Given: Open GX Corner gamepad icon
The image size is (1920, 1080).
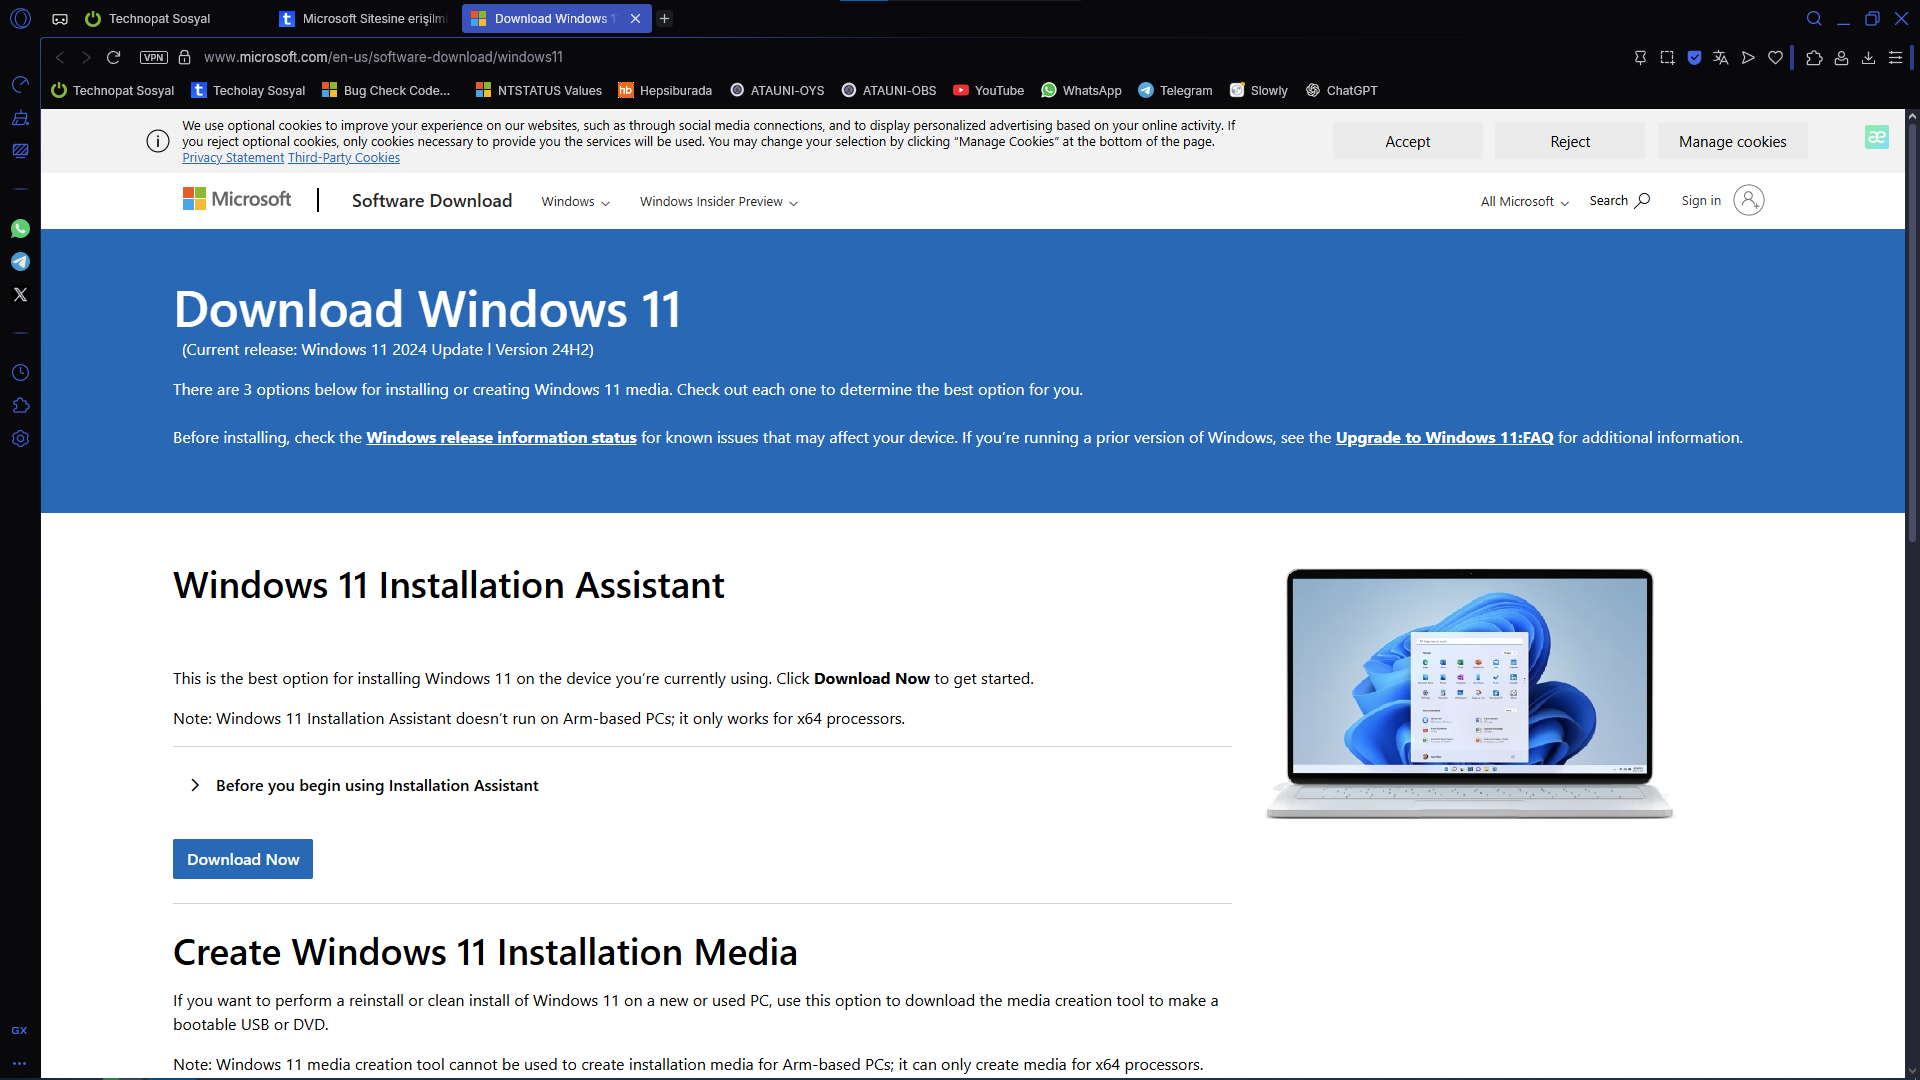Looking at the screenshot, I should pos(60,19).
